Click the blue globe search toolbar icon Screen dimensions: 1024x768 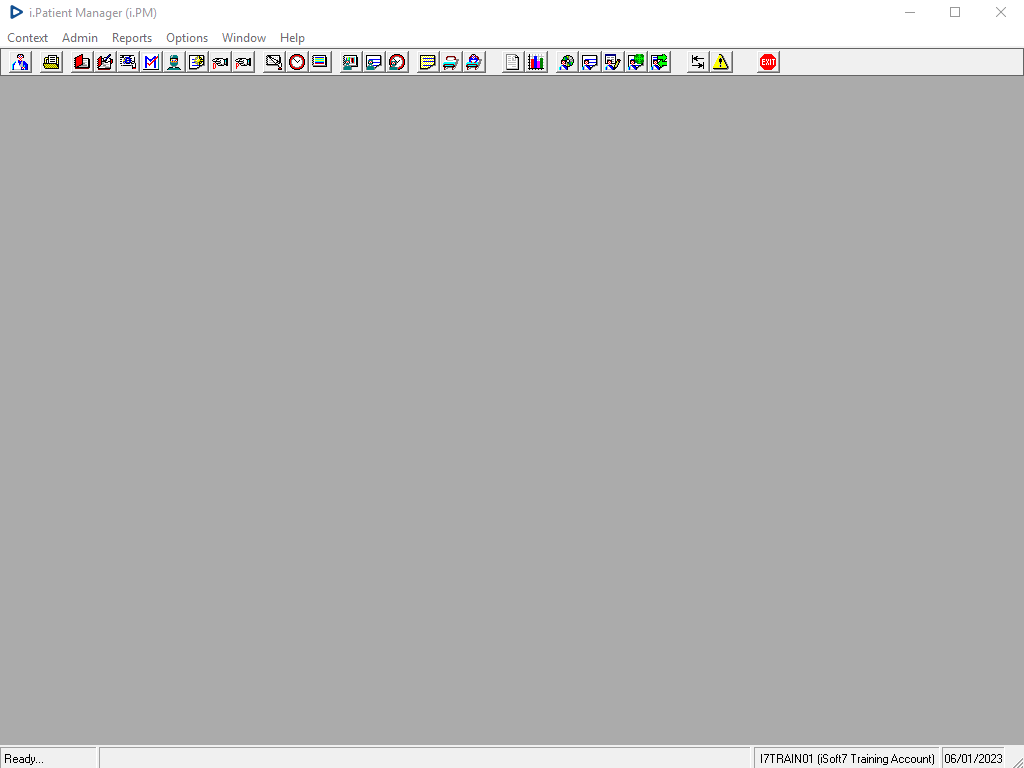[128, 62]
